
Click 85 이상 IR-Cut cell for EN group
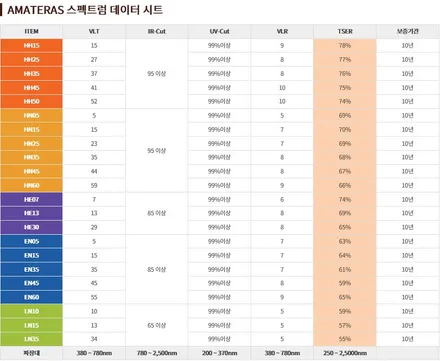point(157,269)
